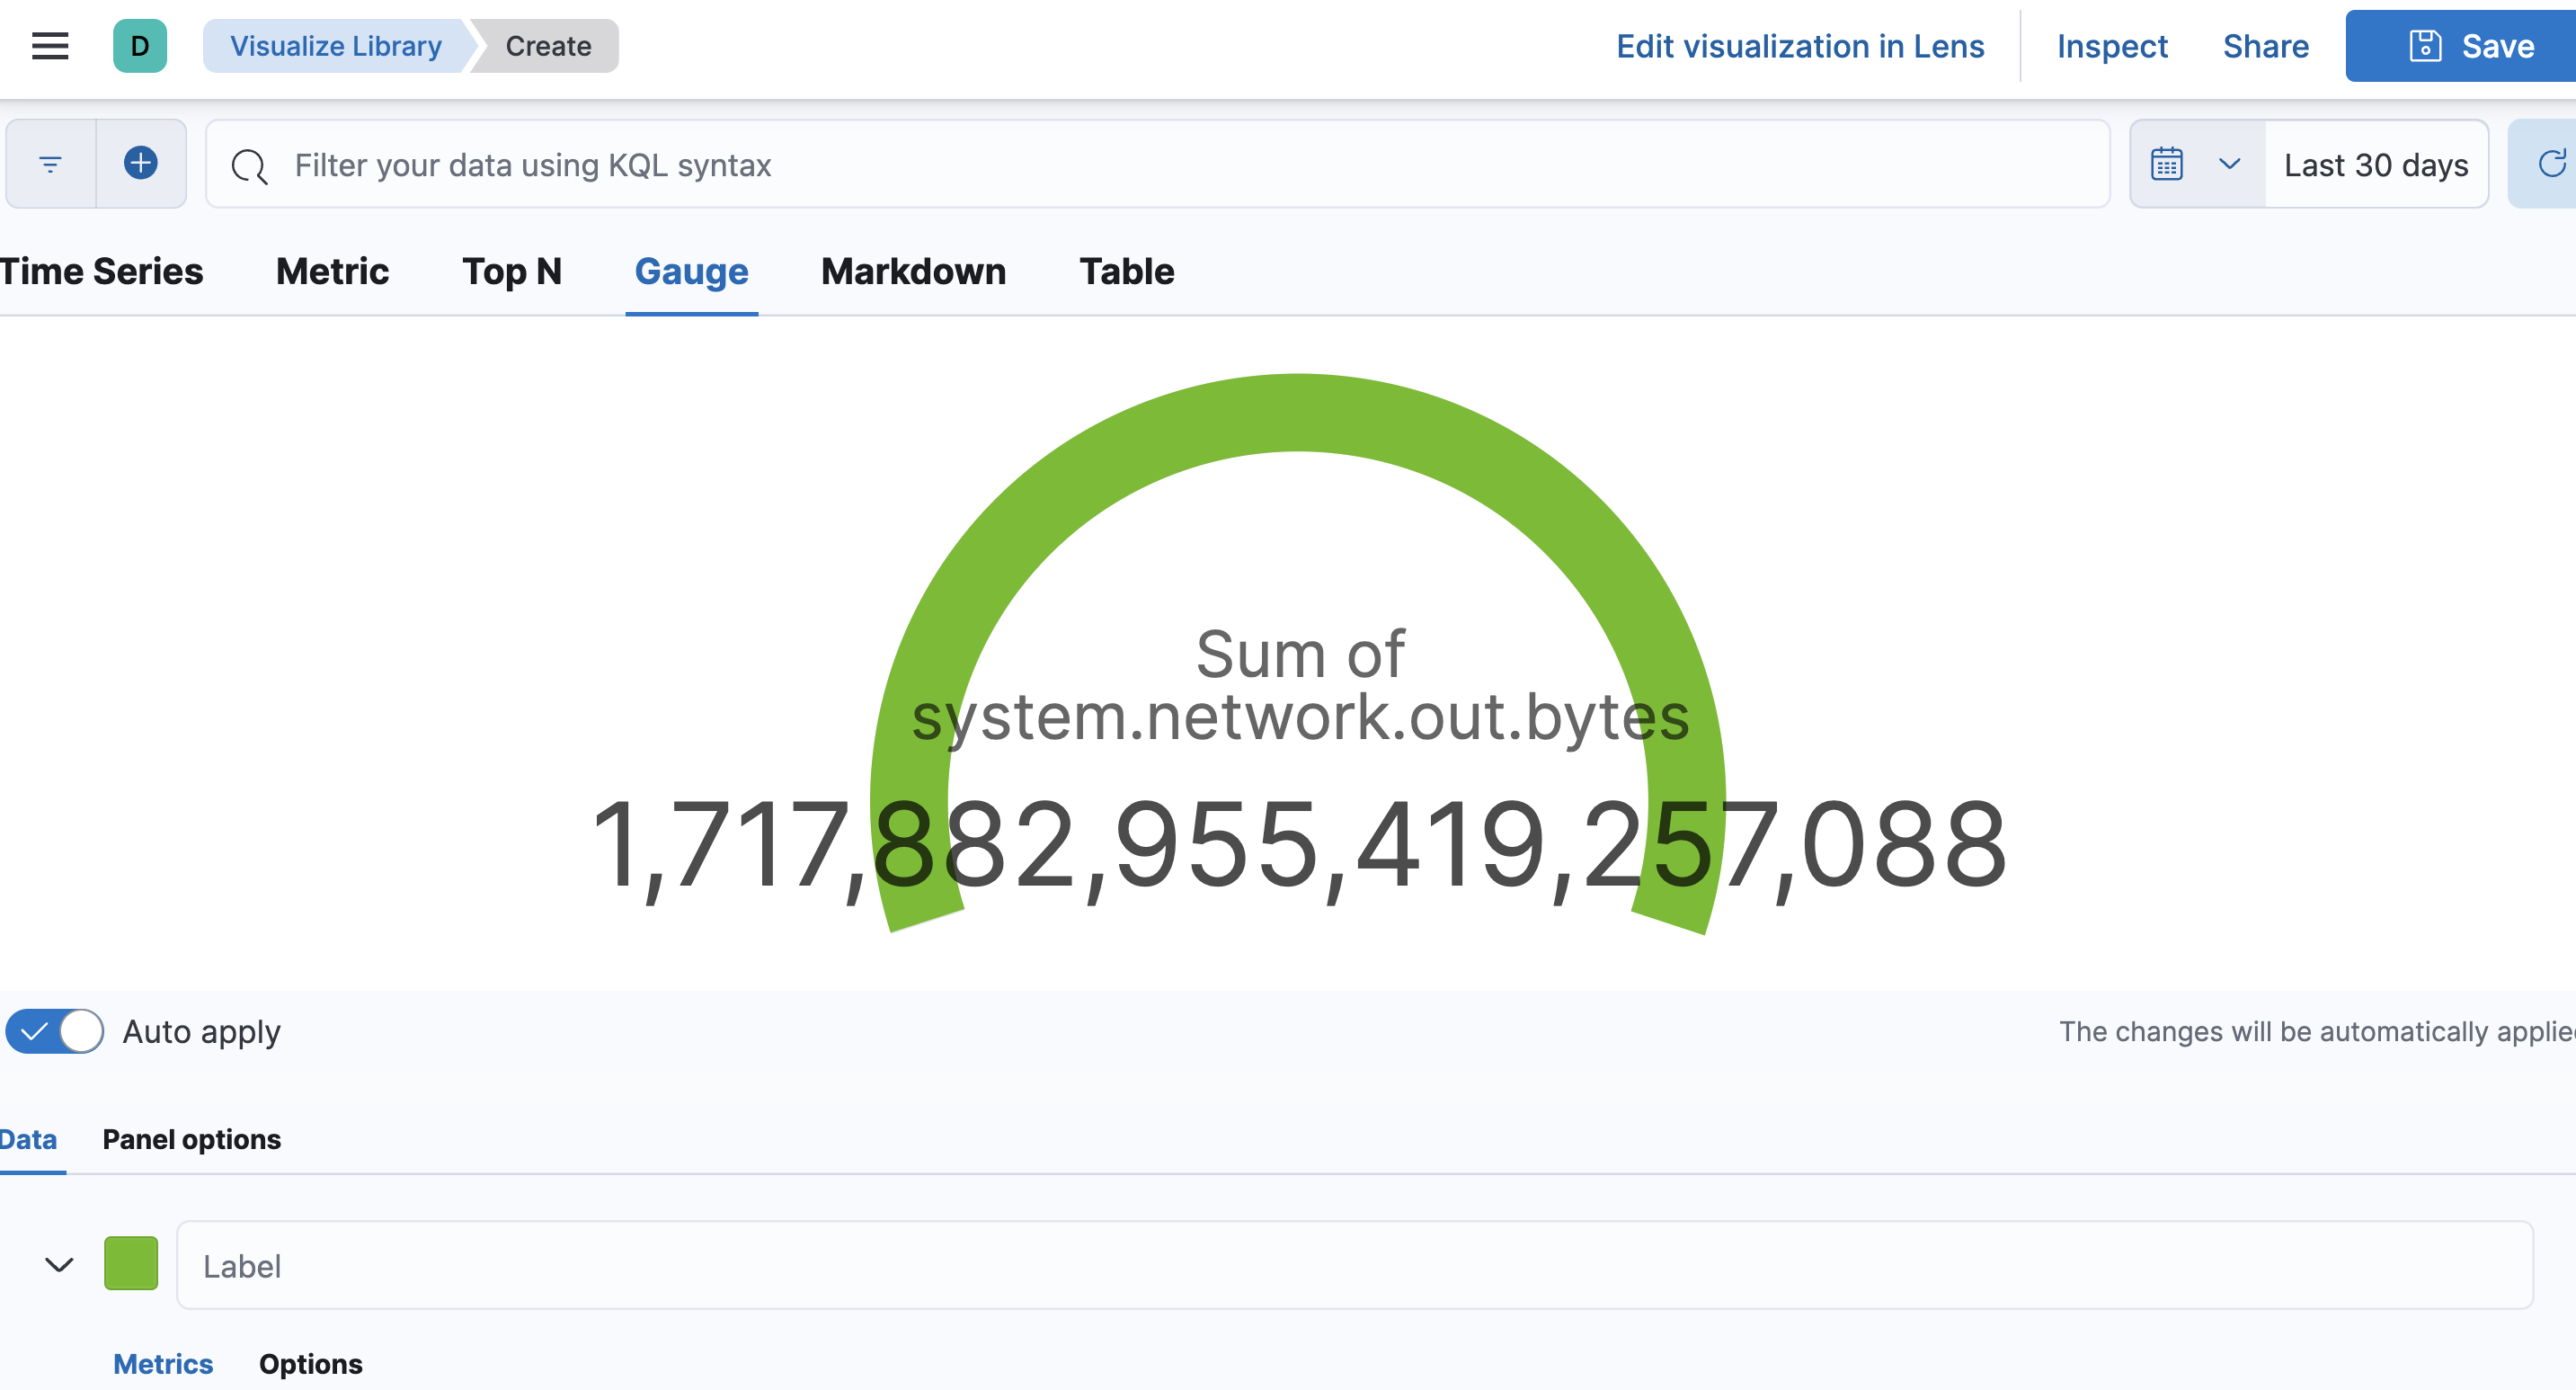Toggle the Auto apply switch
The image size is (2576, 1390).
[x=55, y=1031]
